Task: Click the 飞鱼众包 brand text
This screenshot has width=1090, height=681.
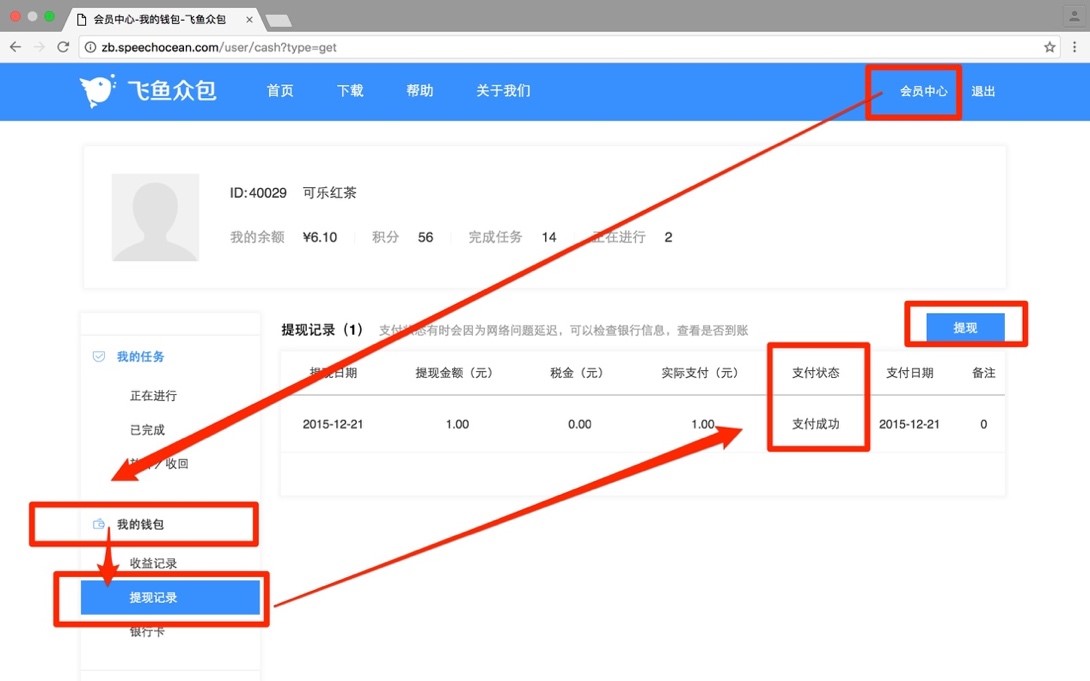Action: [172, 90]
